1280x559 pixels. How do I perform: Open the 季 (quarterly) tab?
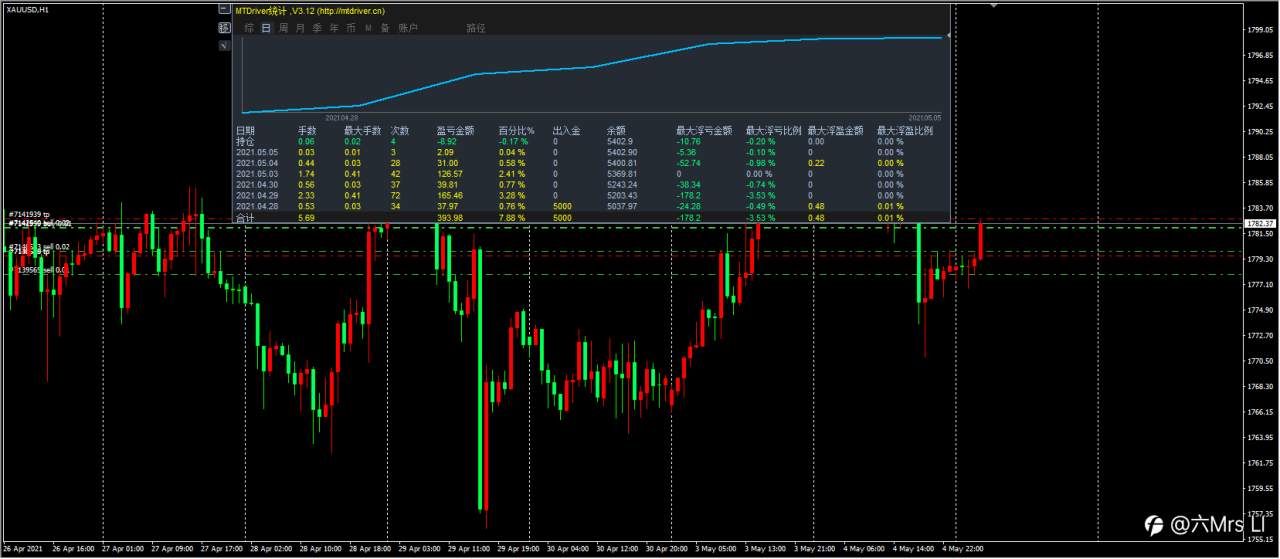click(318, 28)
